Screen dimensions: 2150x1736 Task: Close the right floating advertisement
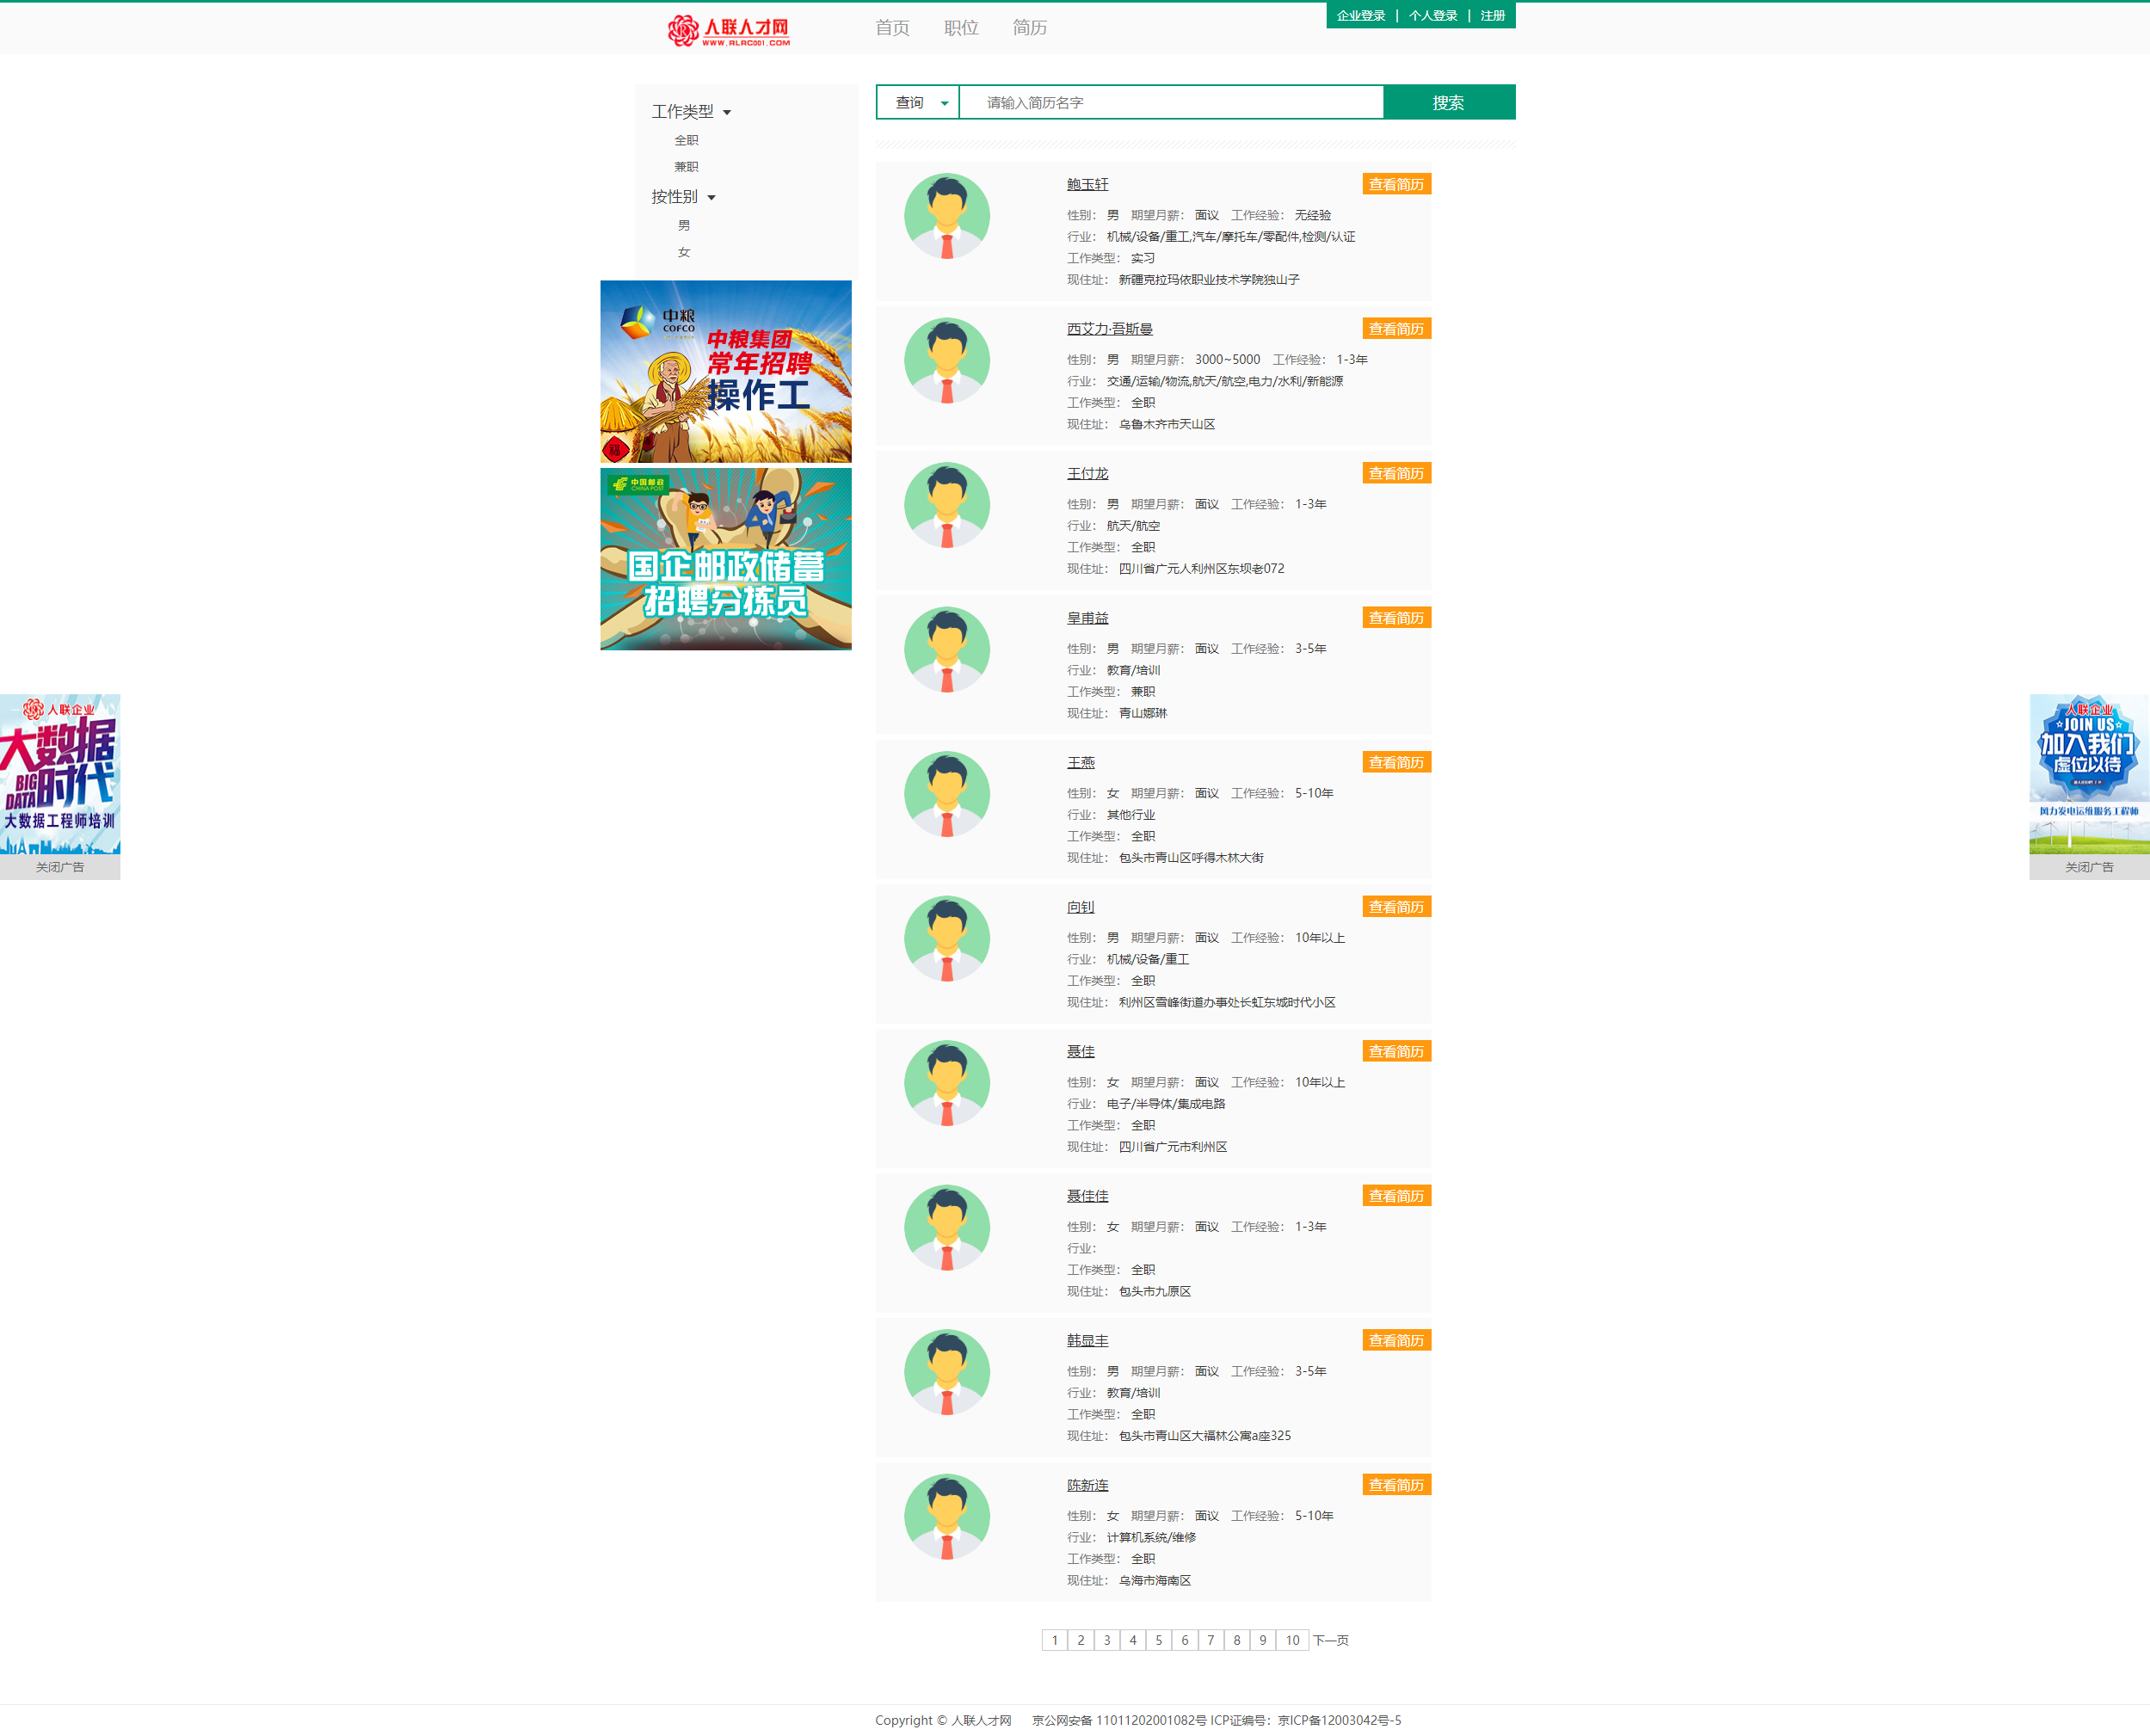point(2088,867)
